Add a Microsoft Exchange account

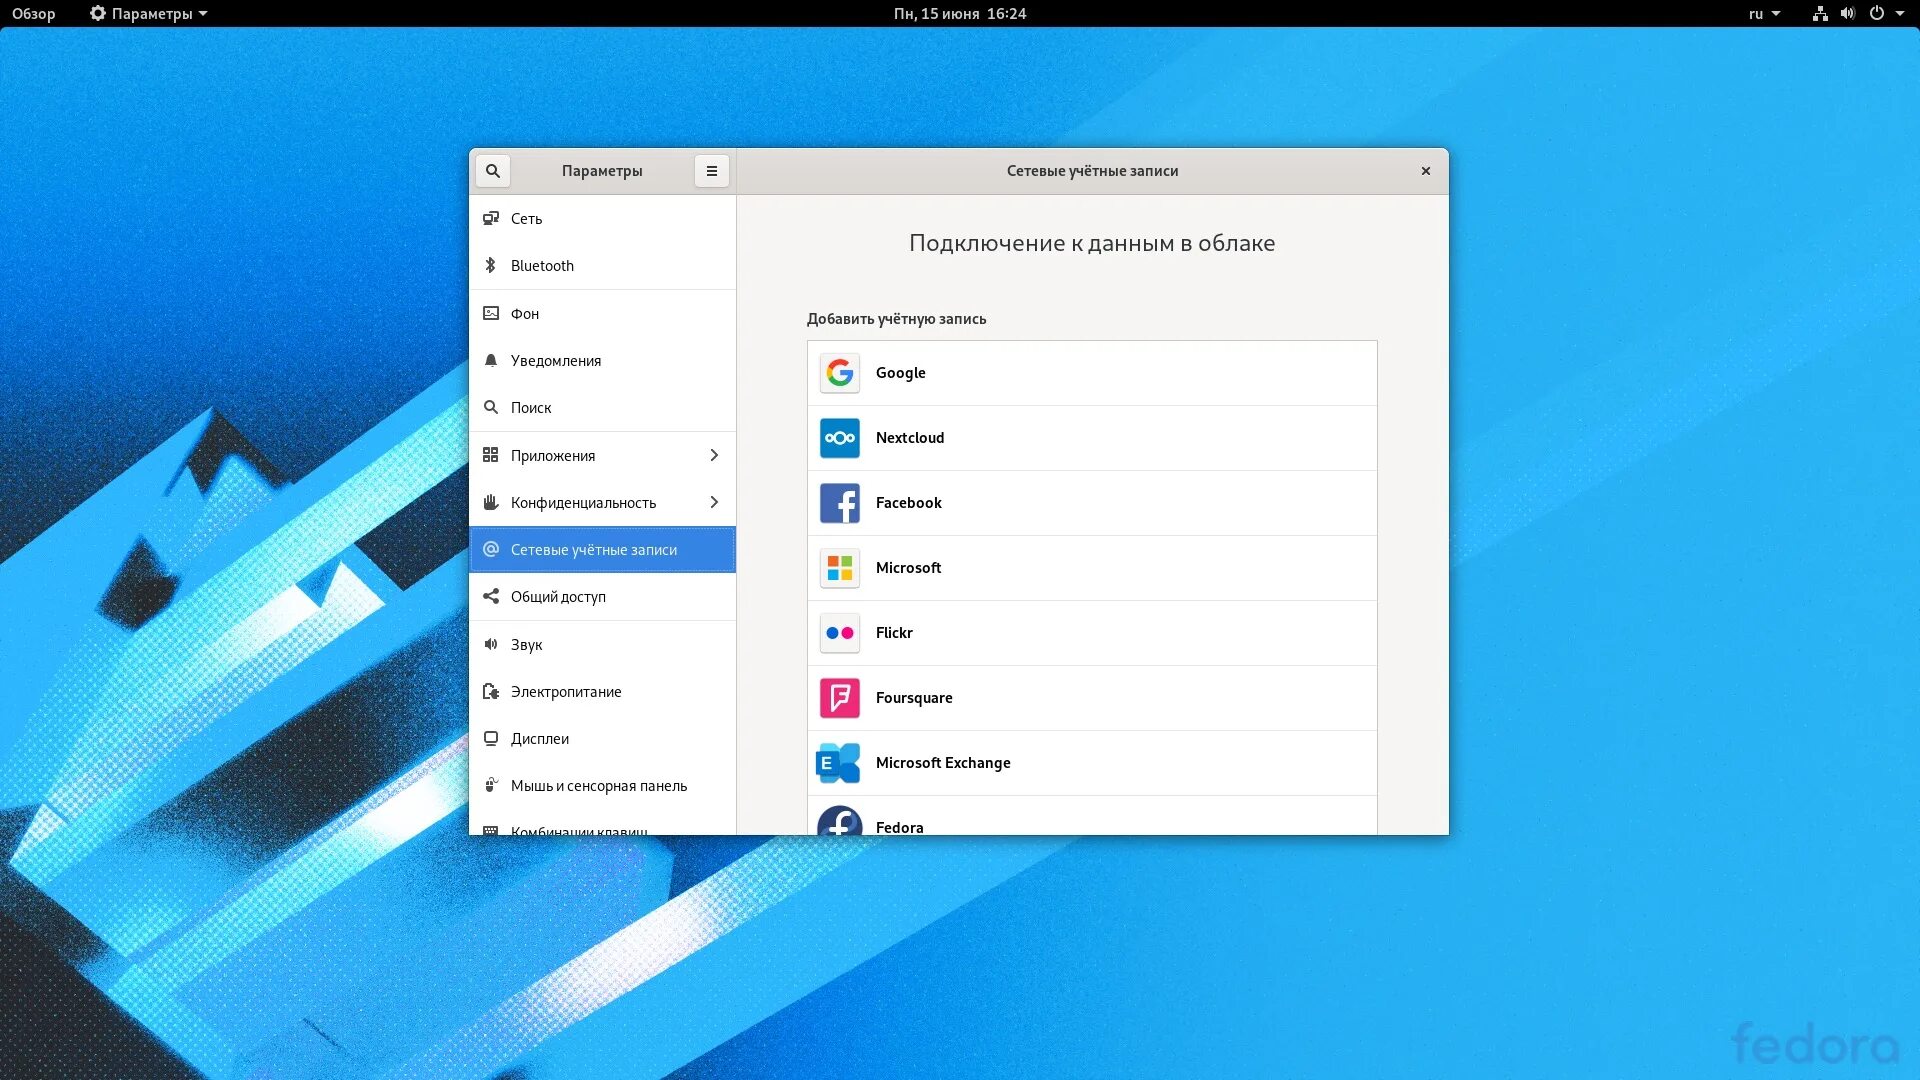pos(1091,763)
